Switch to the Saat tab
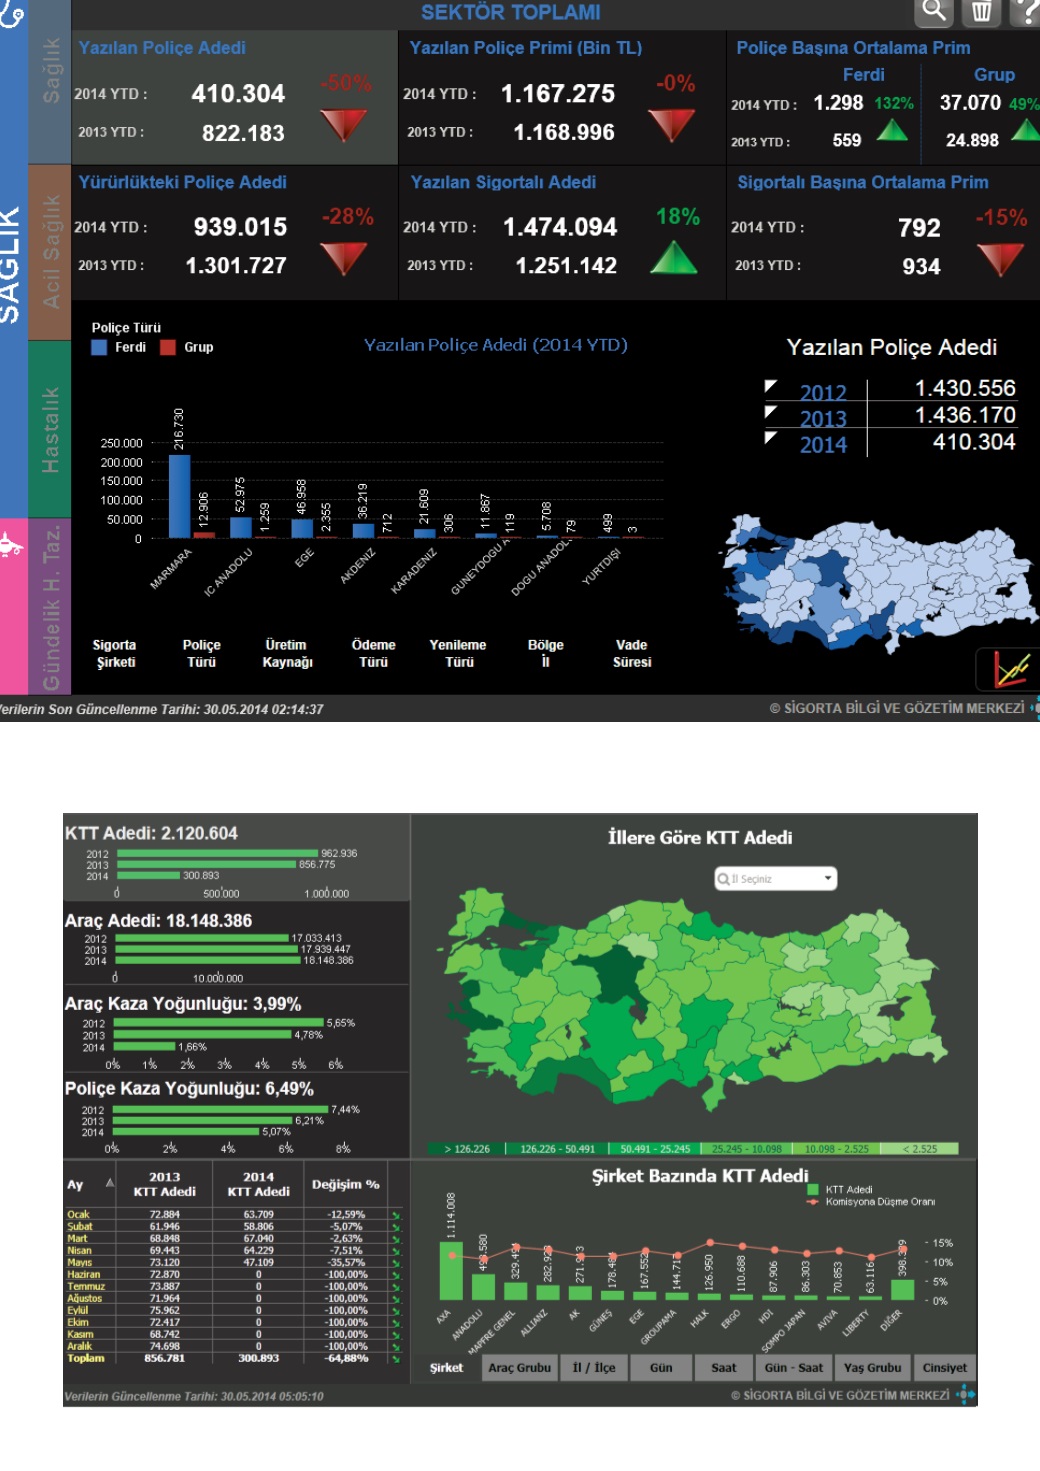1040x1471 pixels. coord(723,1368)
